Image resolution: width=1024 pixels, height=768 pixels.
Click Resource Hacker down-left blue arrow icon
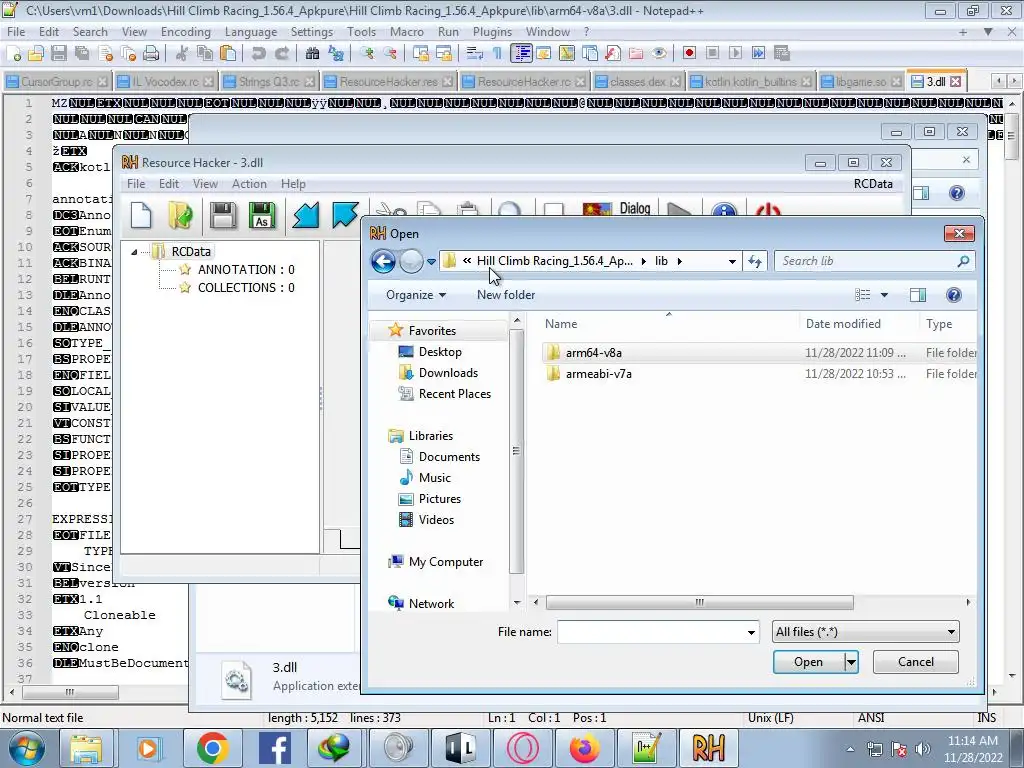(306, 216)
